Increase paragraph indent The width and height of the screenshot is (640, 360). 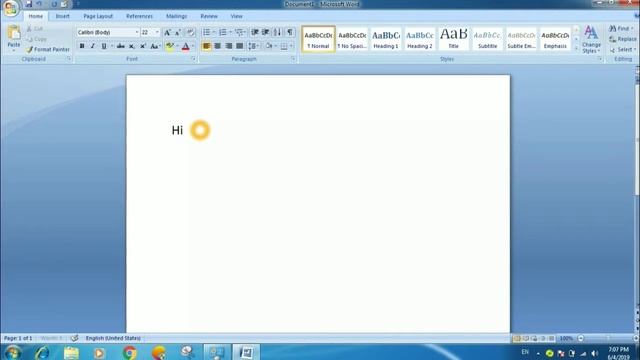(266, 32)
